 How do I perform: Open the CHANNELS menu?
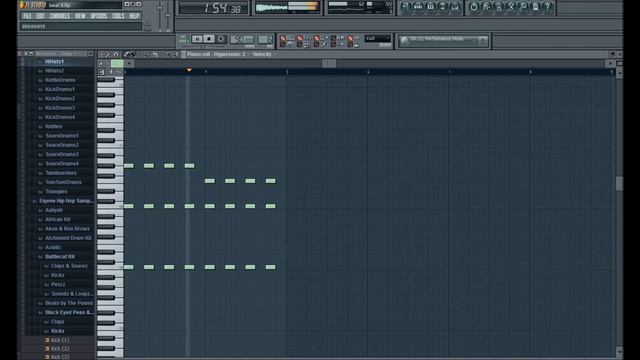click(x=60, y=16)
